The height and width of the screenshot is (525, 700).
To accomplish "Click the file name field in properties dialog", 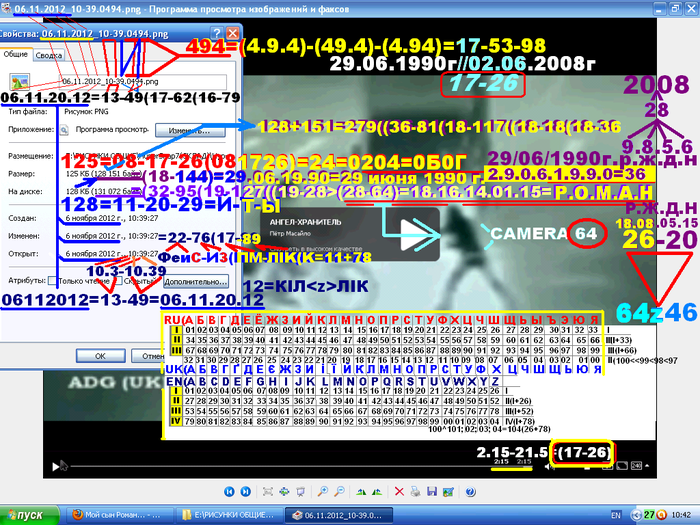I will [143, 82].
